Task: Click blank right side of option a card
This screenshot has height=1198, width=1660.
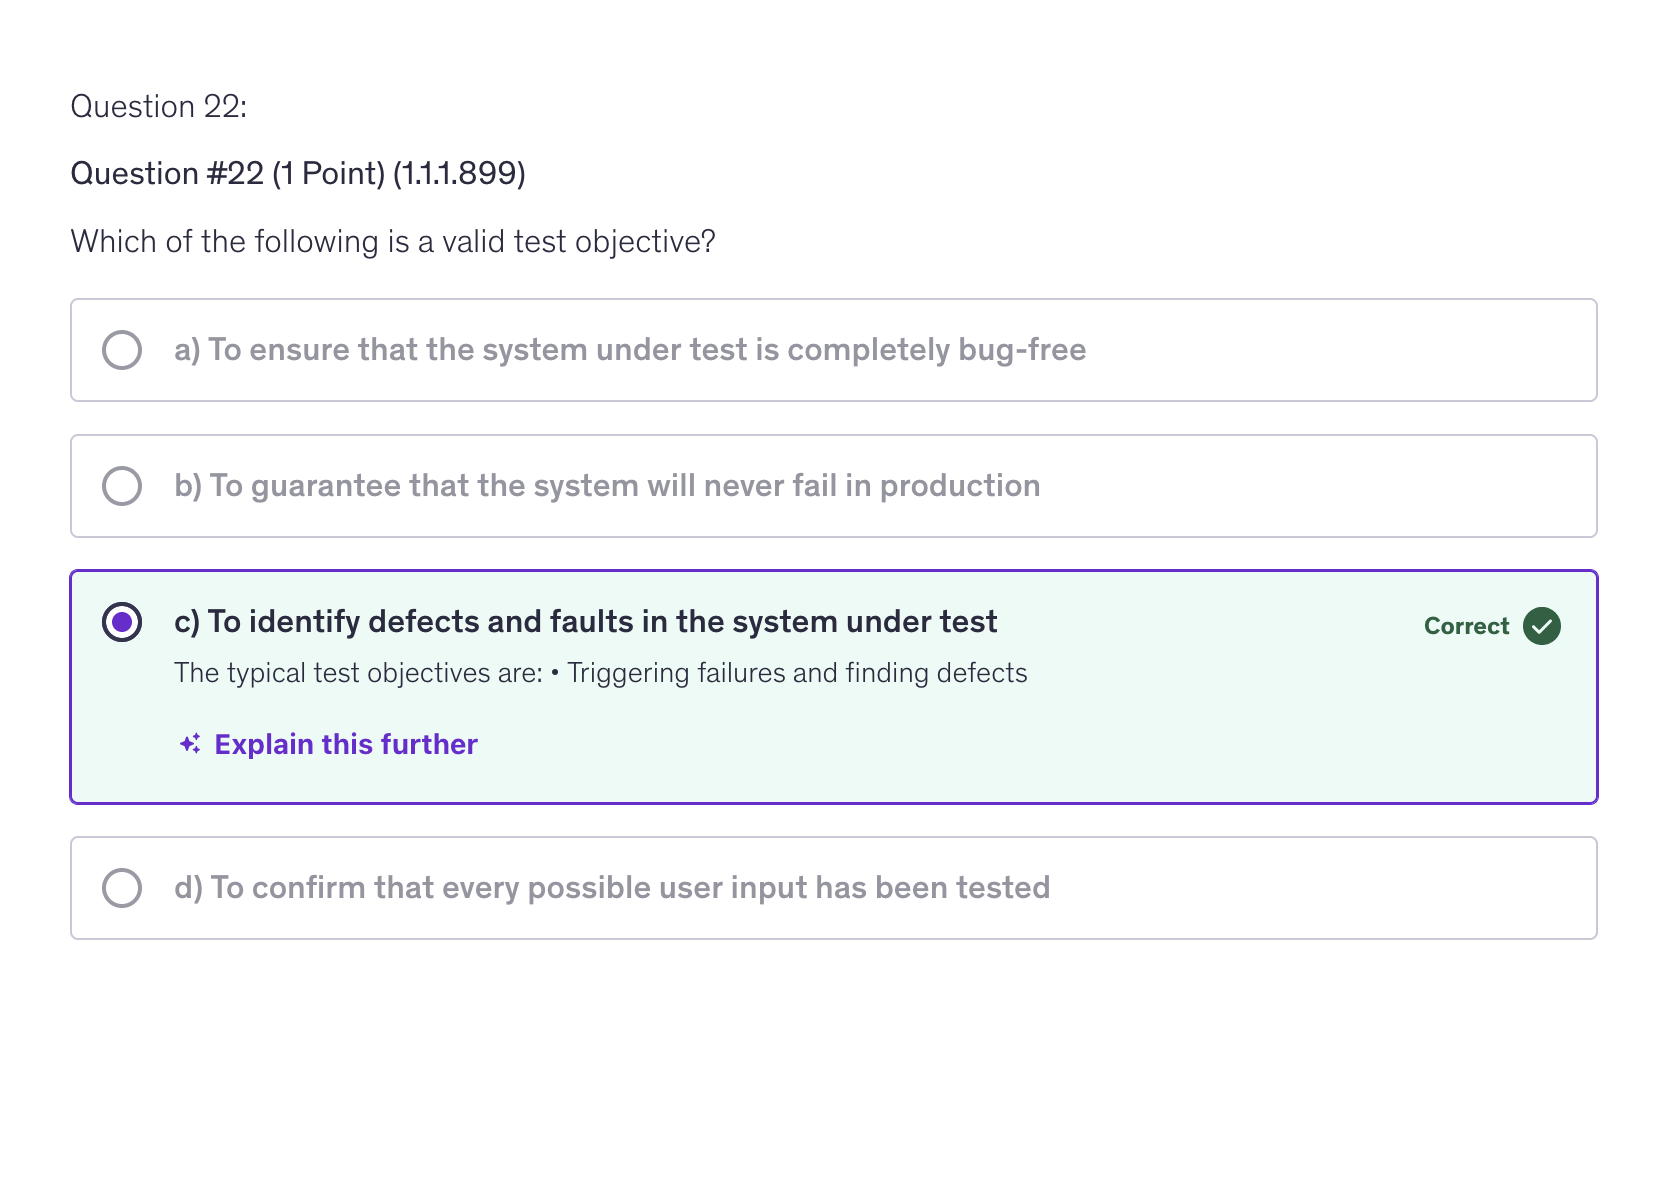Action: click(1350, 350)
